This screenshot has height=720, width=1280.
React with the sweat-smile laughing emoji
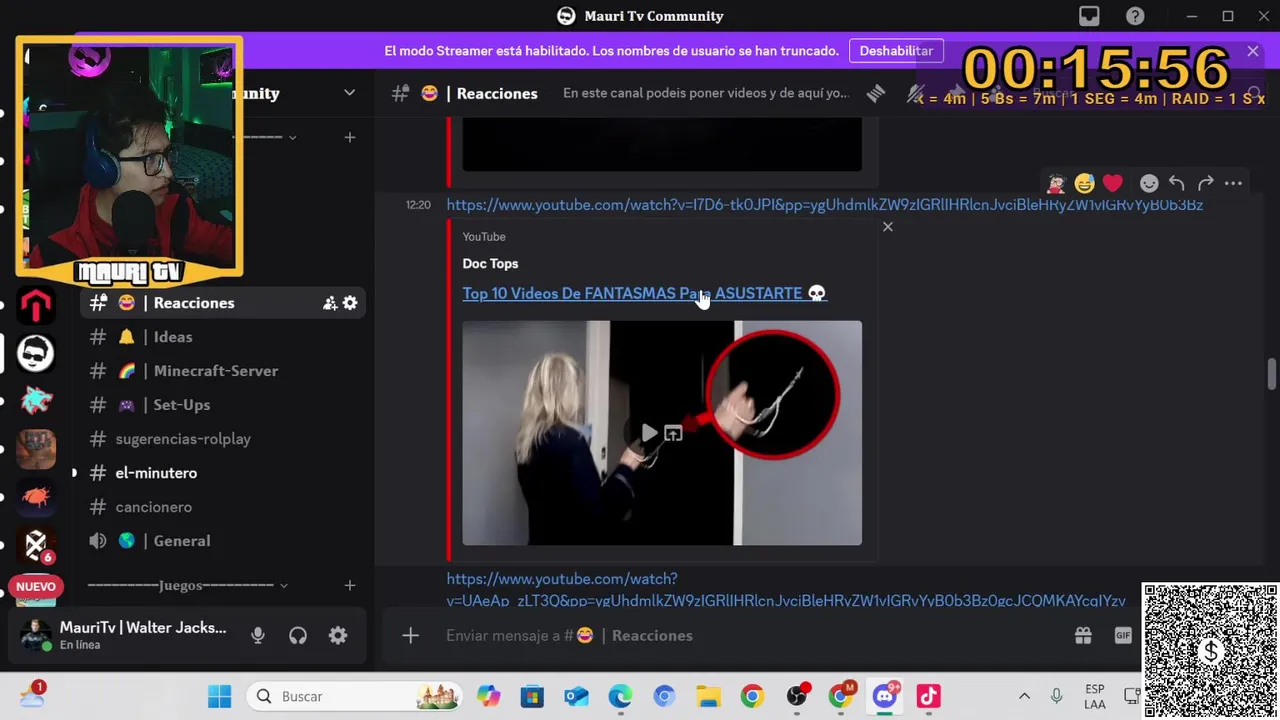(1084, 183)
